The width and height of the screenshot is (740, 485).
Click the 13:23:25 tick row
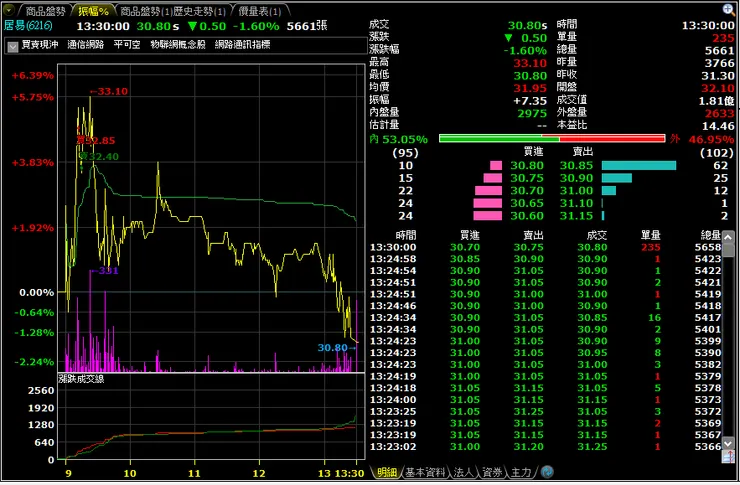tap(545, 411)
